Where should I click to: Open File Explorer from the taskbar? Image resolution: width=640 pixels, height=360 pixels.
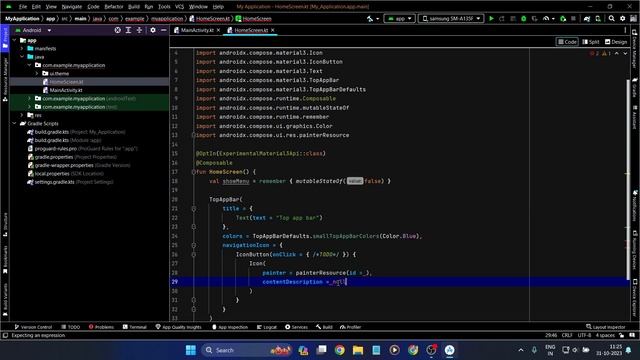click(x=358, y=350)
